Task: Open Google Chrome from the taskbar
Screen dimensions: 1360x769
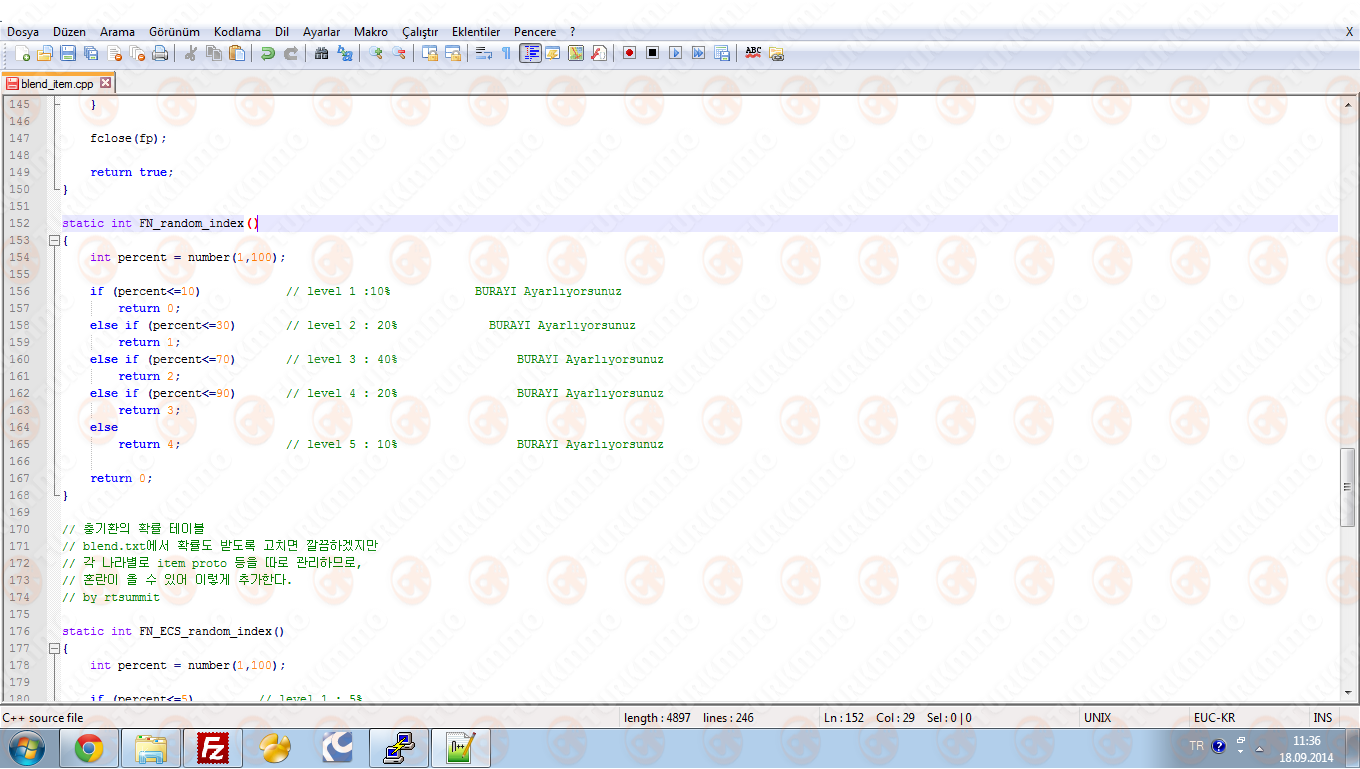Action: coord(89,748)
